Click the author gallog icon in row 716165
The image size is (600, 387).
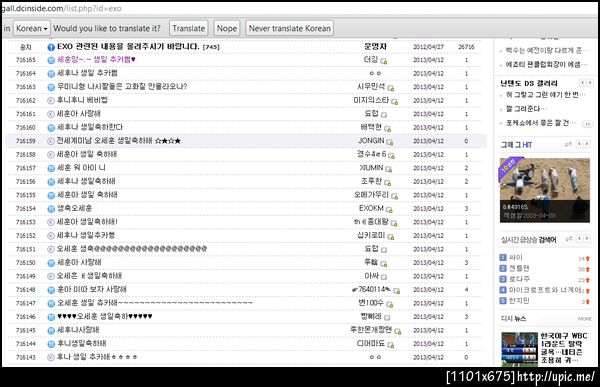[x=383, y=61]
